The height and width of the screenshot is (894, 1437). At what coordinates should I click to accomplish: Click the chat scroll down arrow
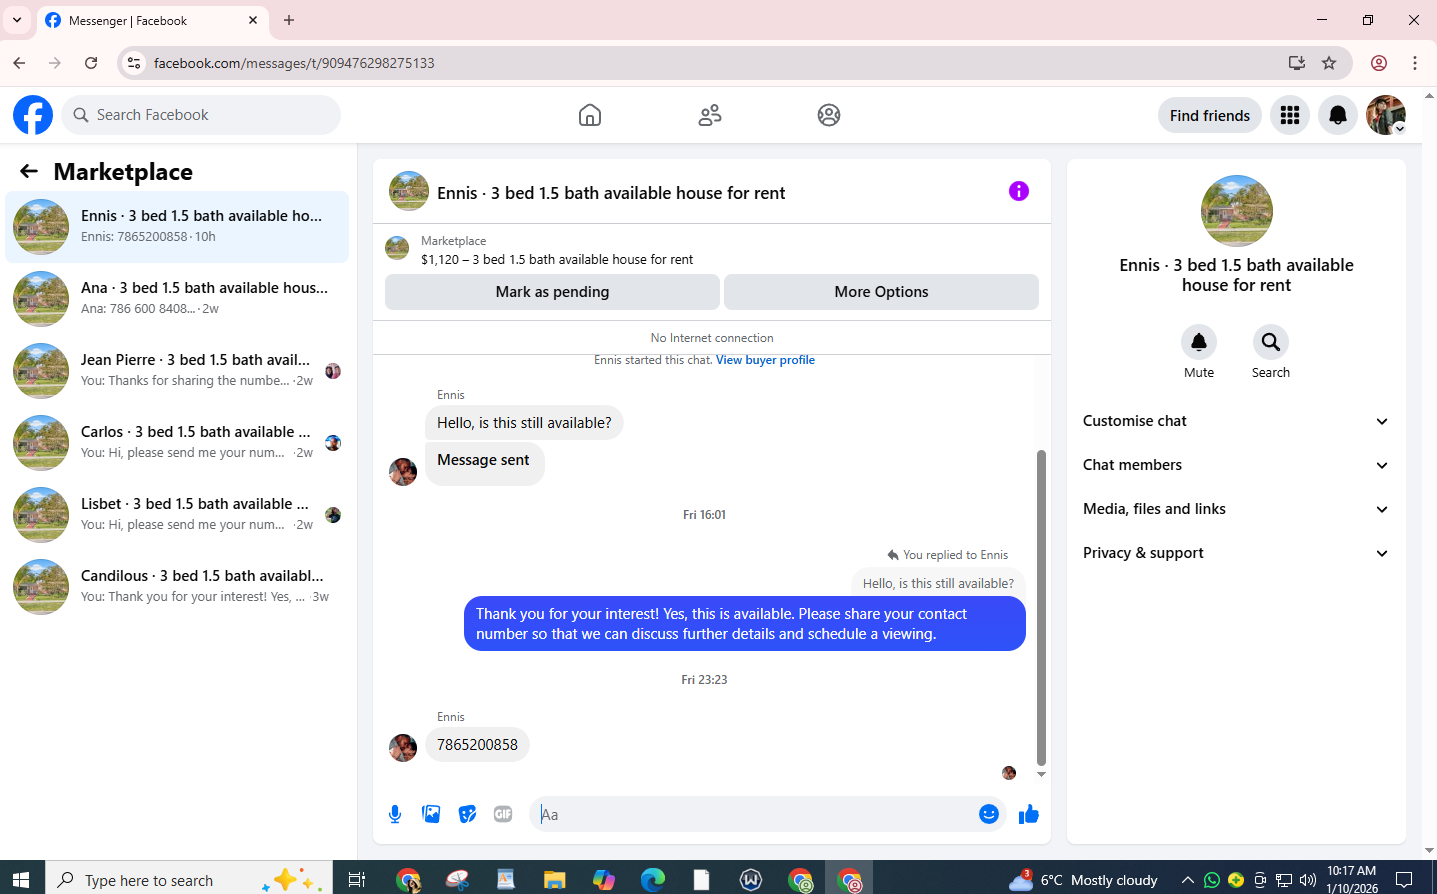point(1041,775)
